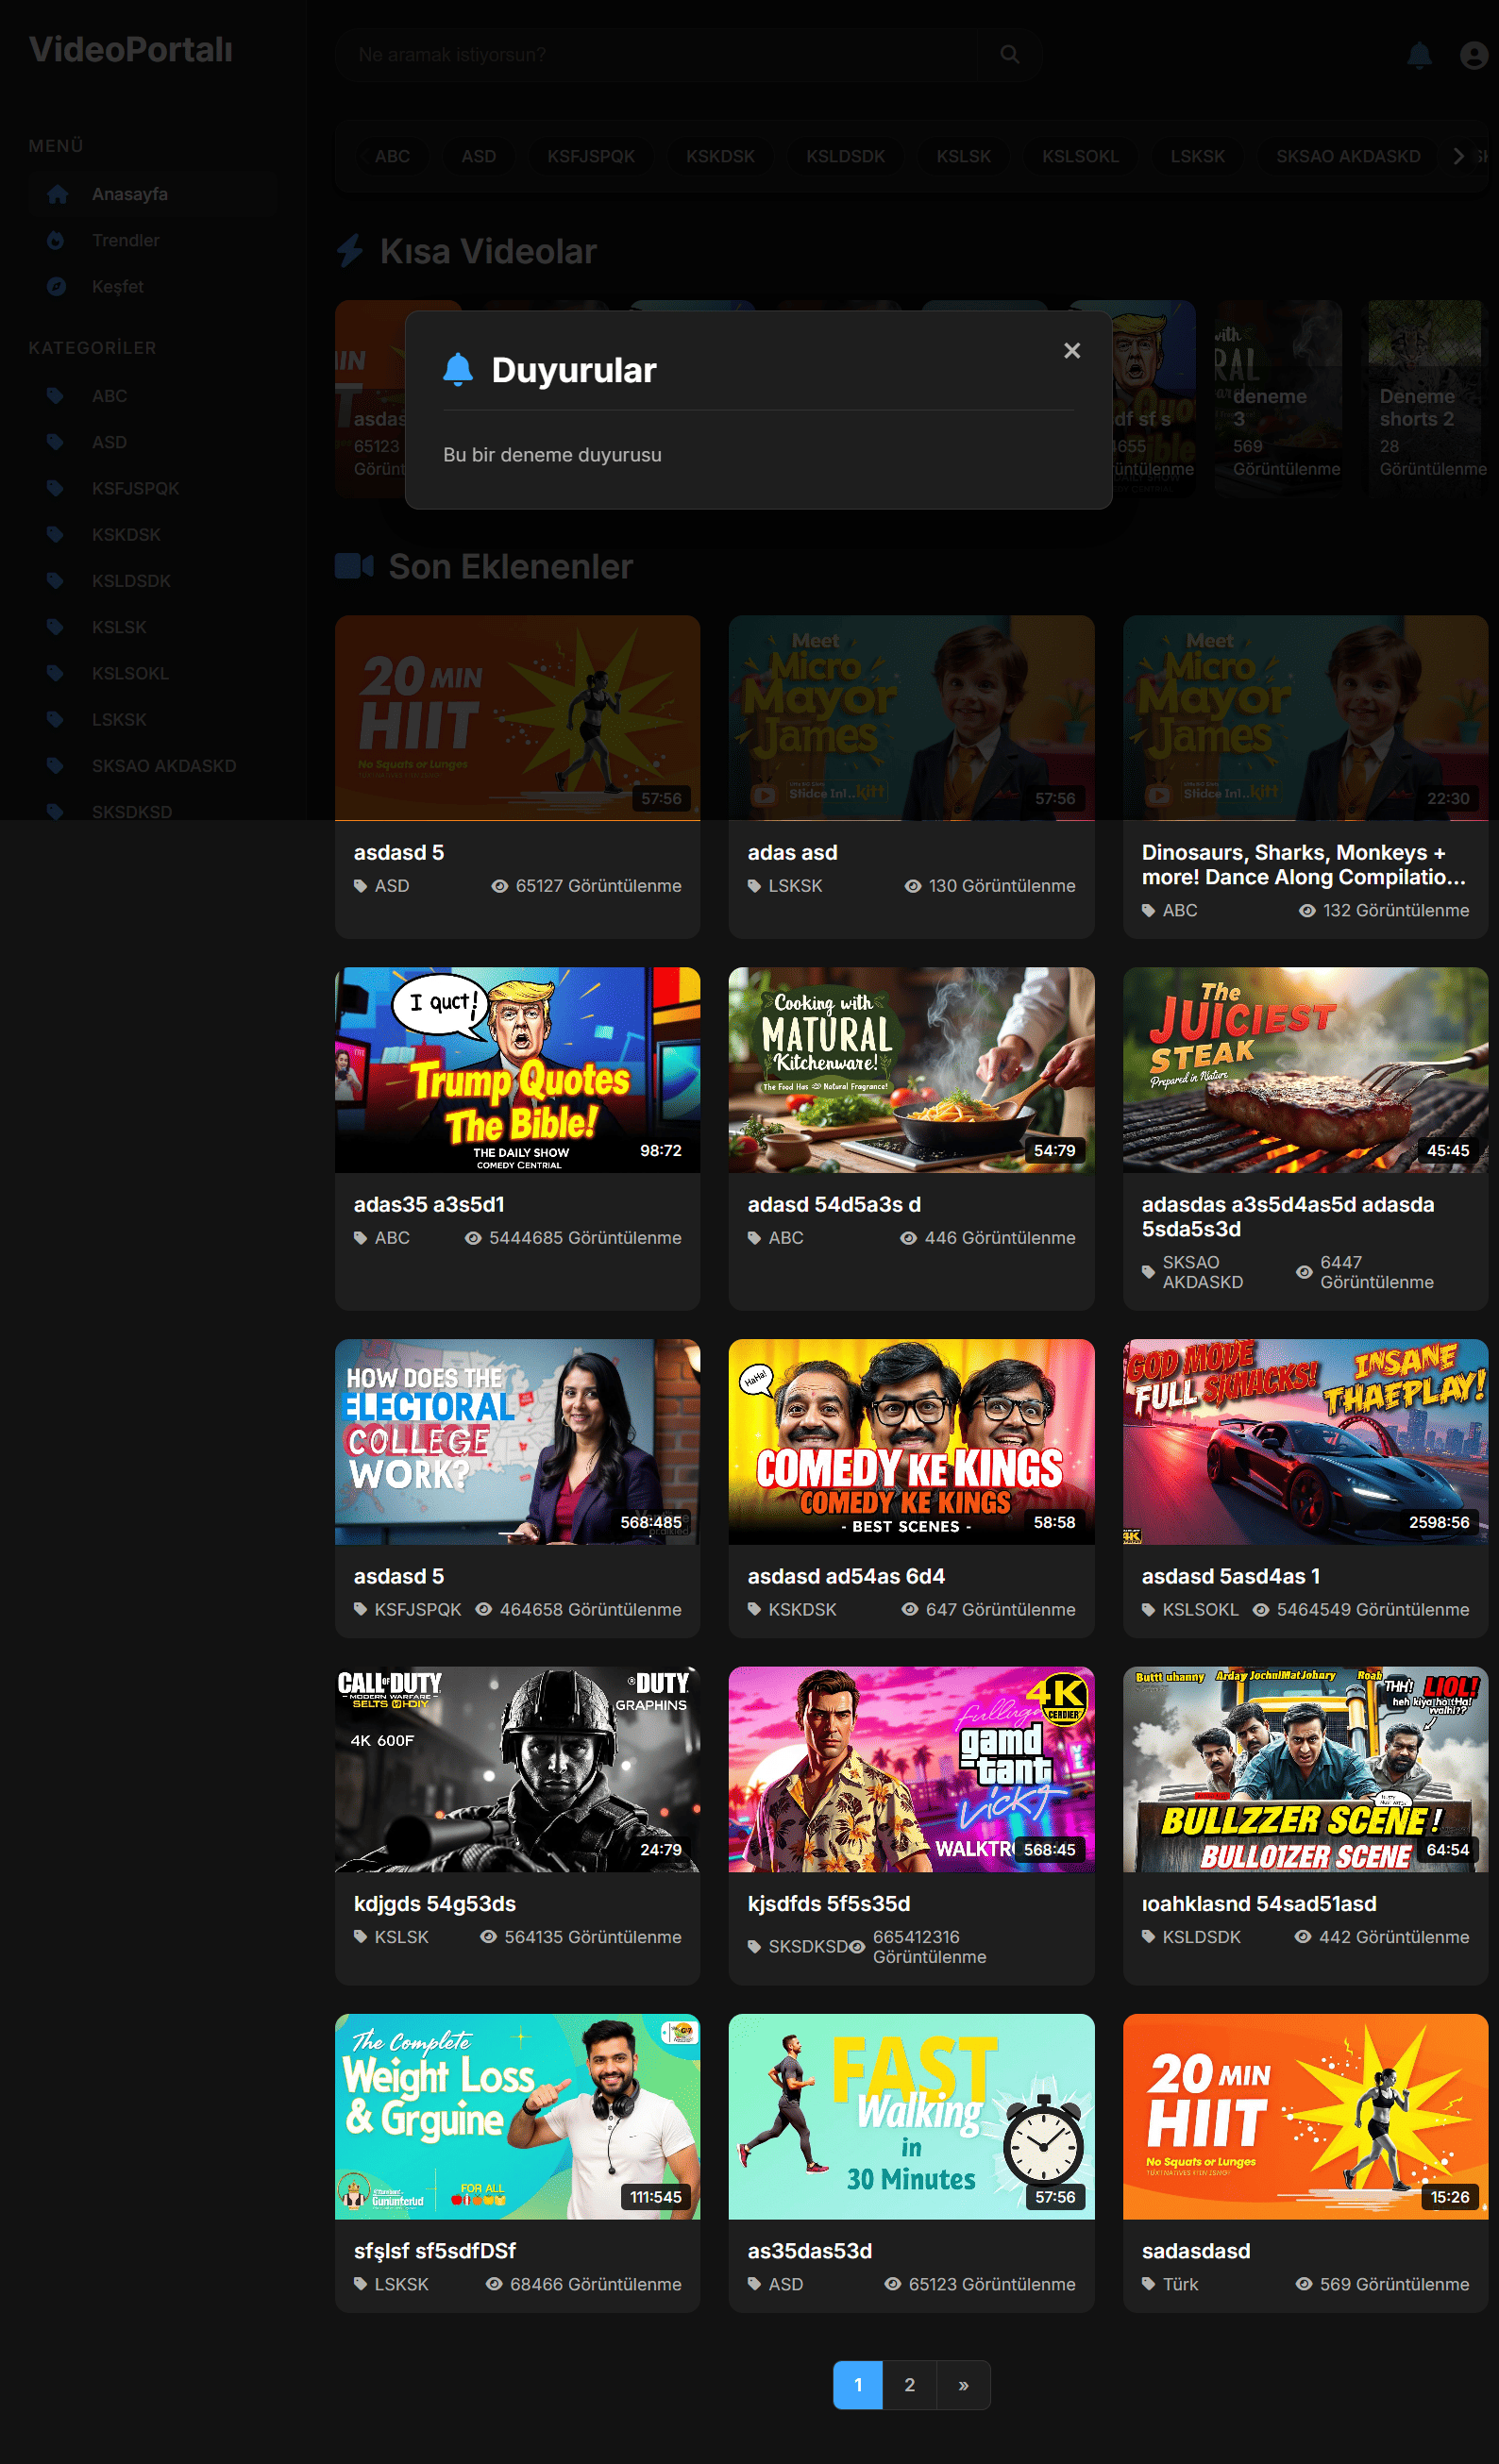Click tag icon beside sidebar ABC
This screenshot has height=2464, width=1499.
tap(55, 396)
